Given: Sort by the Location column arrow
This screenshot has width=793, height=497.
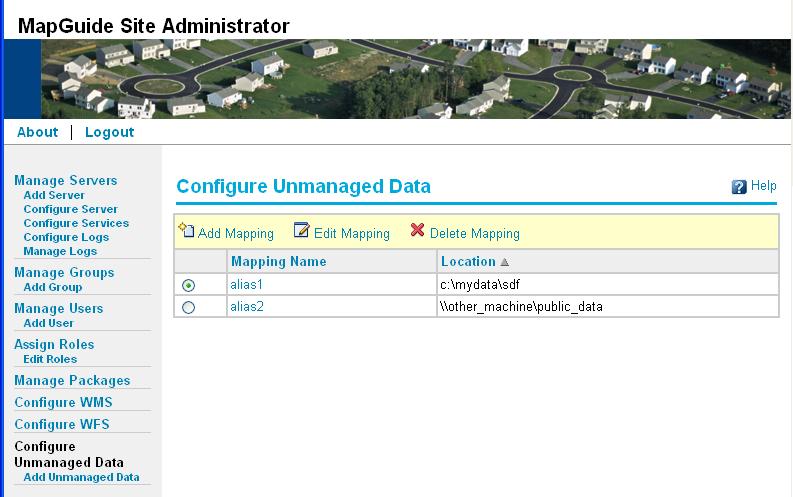Looking at the screenshot, I should 505,262.
